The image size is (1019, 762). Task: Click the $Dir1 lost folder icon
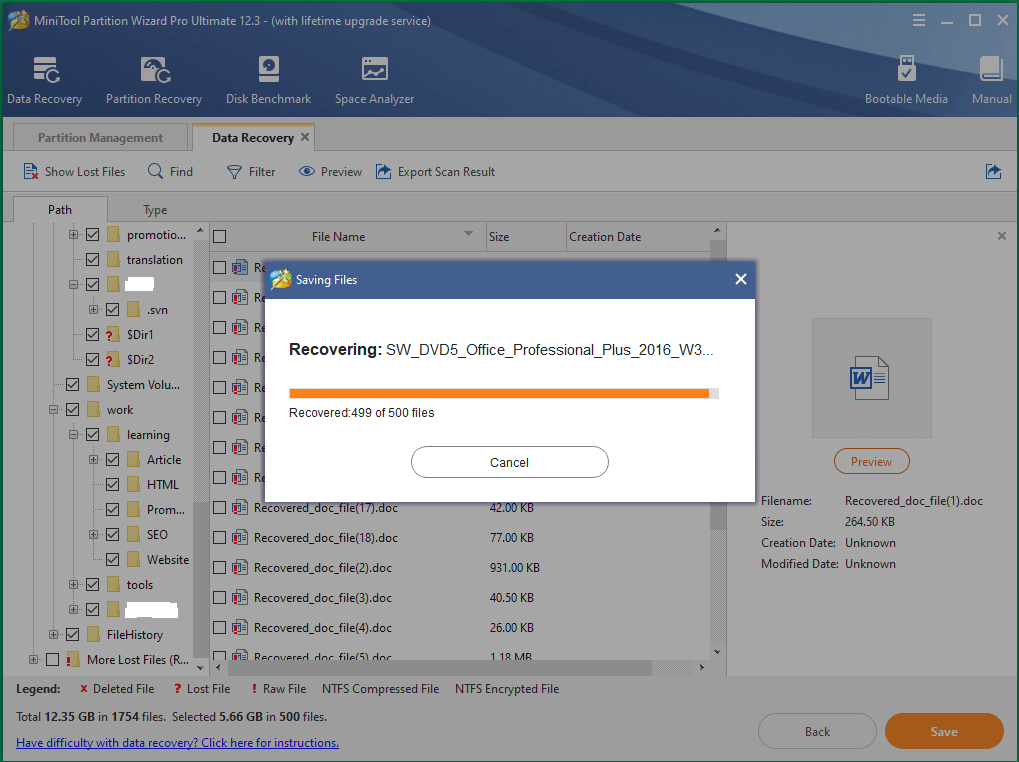[113, 335]
